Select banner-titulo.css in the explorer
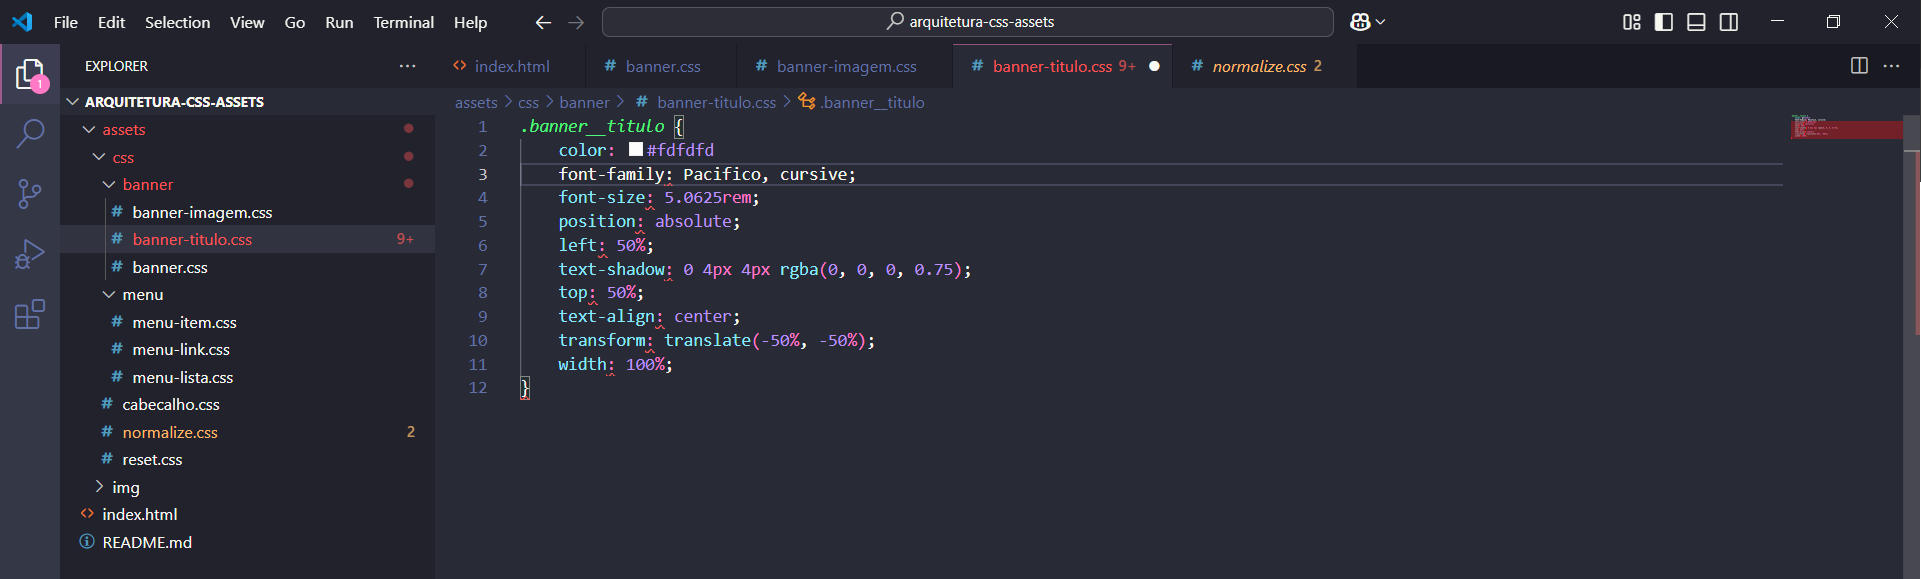Viewport: 1921px width, 579px height. 248,240
